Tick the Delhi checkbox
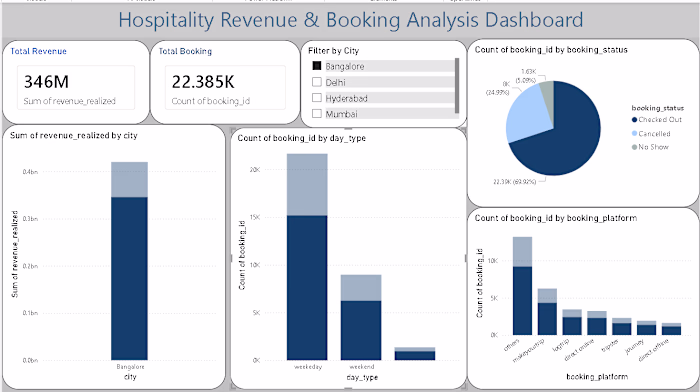700x392 pixels. pos(317,82)
